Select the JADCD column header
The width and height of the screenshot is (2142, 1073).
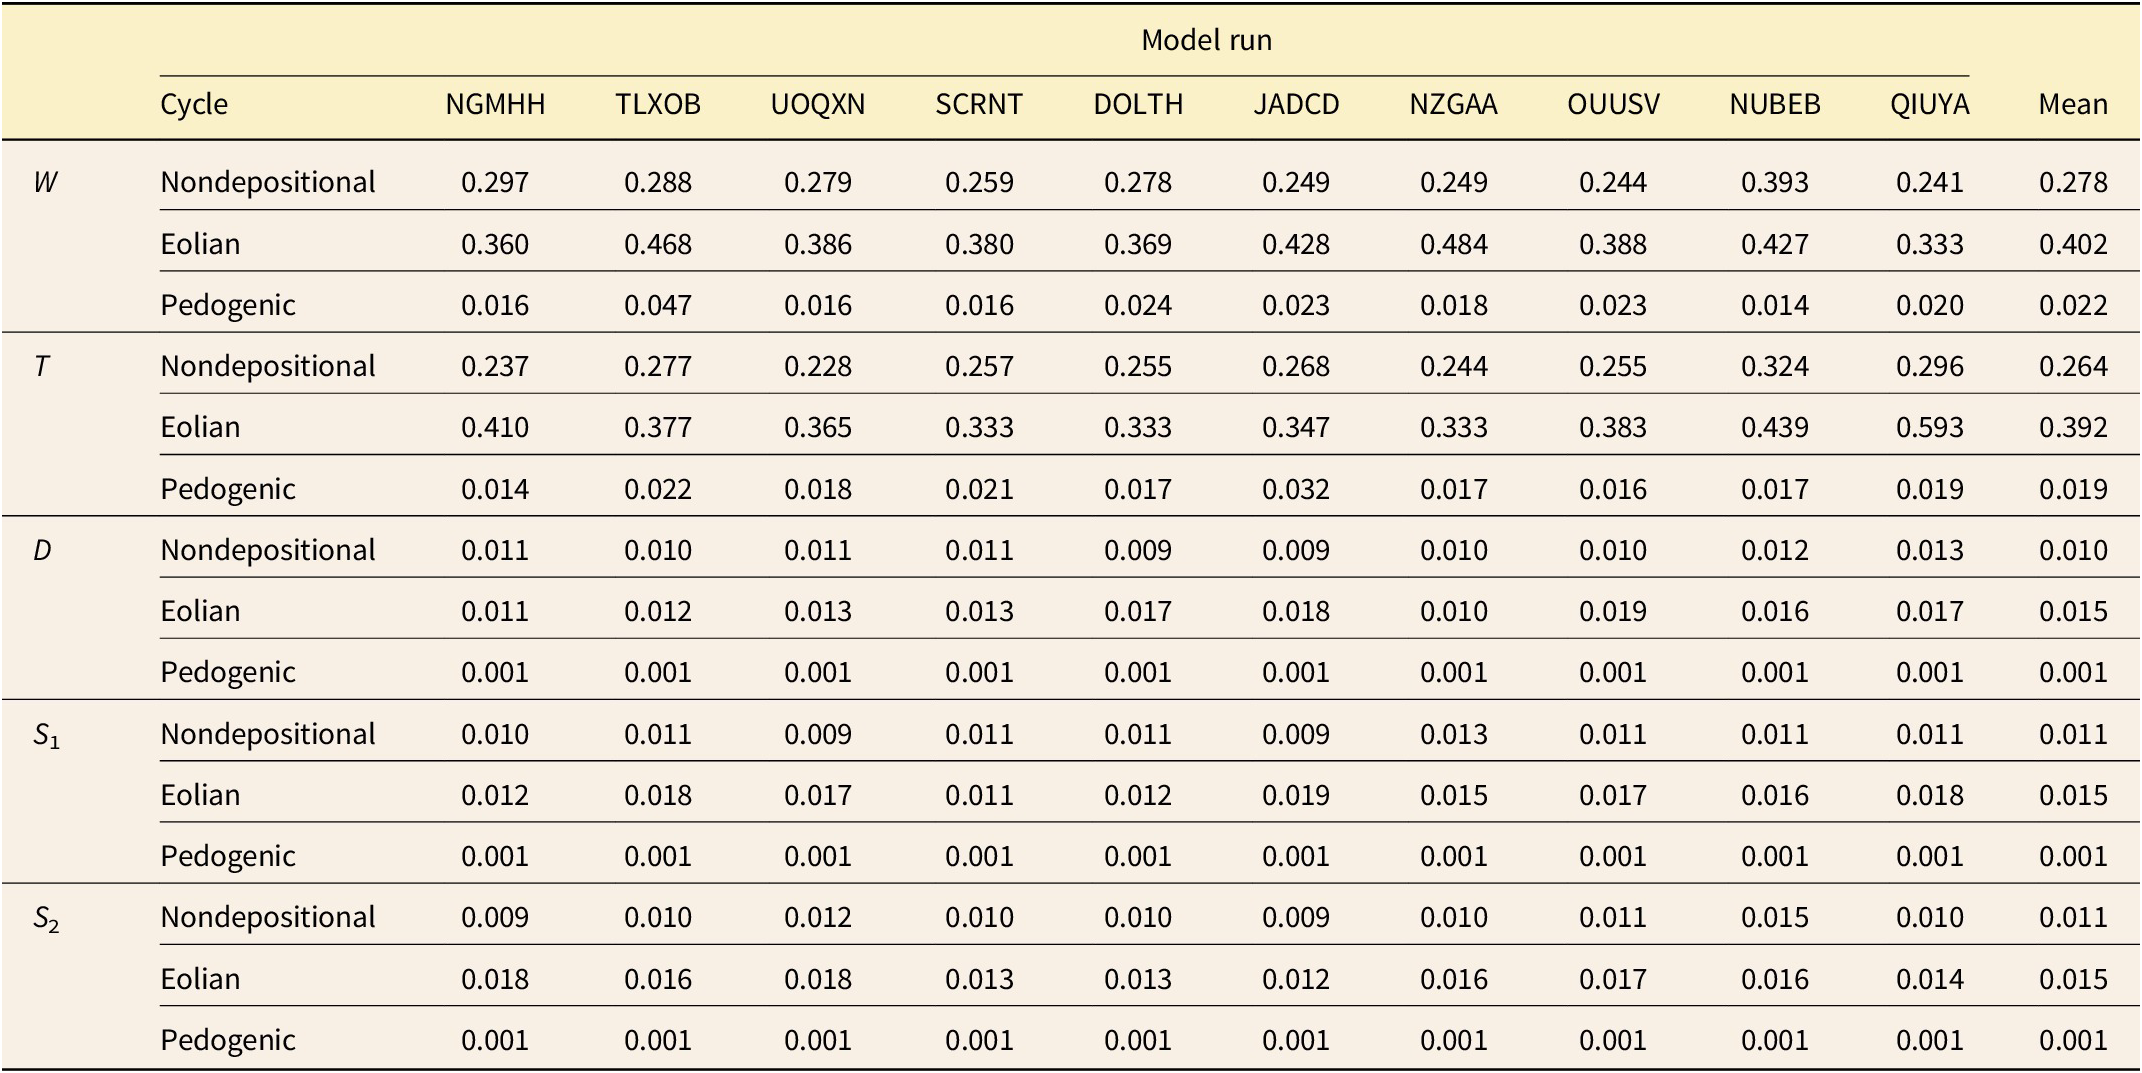(1296, 104)
